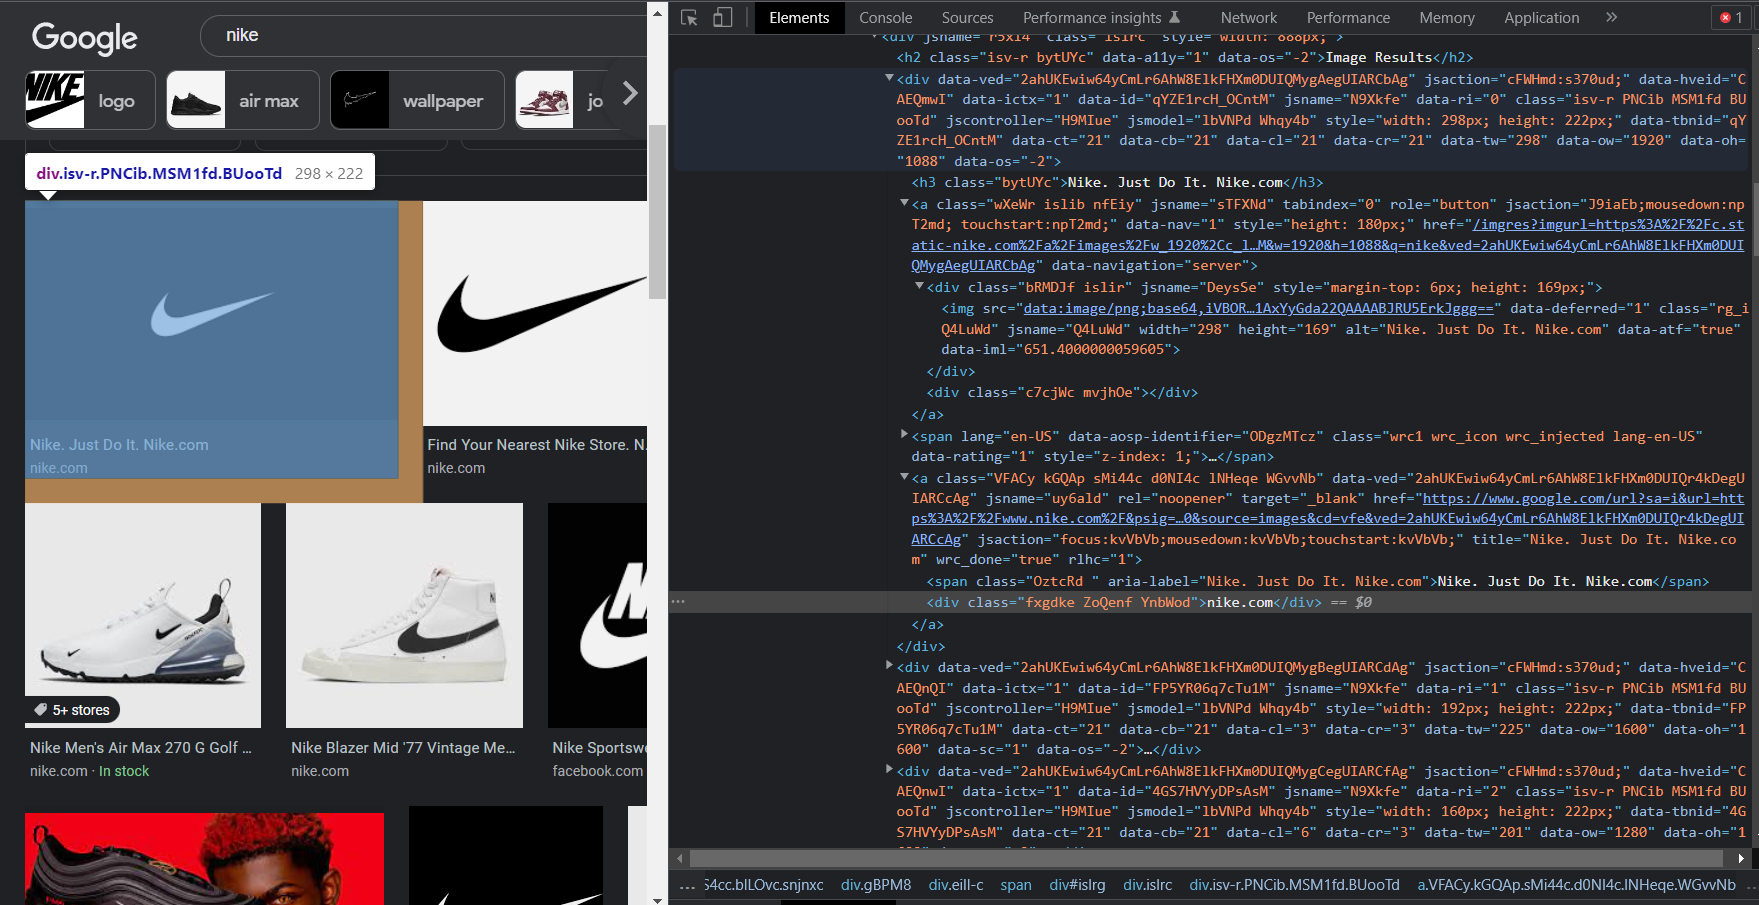Select div.isv-r.PNCib.MSM1fd.BUooTd breadcrumb
This screenshot has height=905, width=1759.
(1294, 885)
